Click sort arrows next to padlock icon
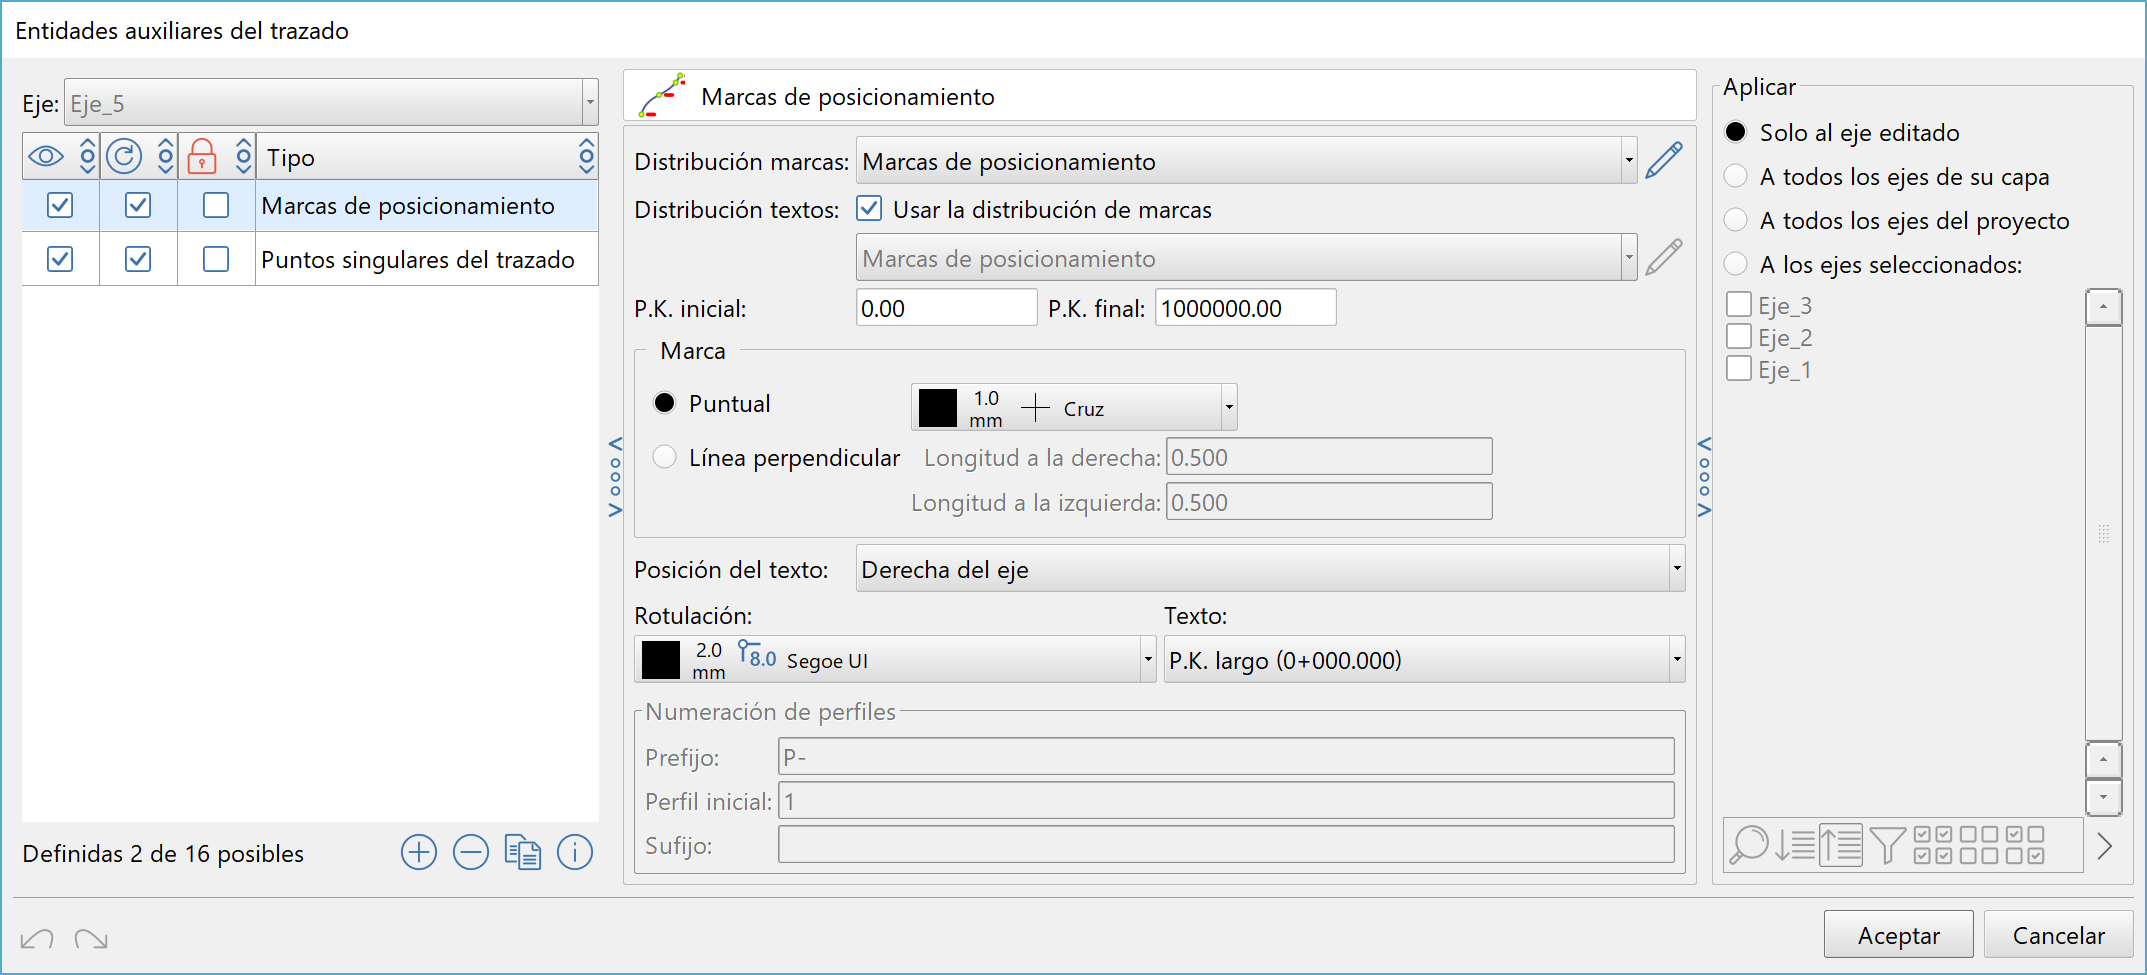This screenshot has width=2147, height=975. pos(244,157)
